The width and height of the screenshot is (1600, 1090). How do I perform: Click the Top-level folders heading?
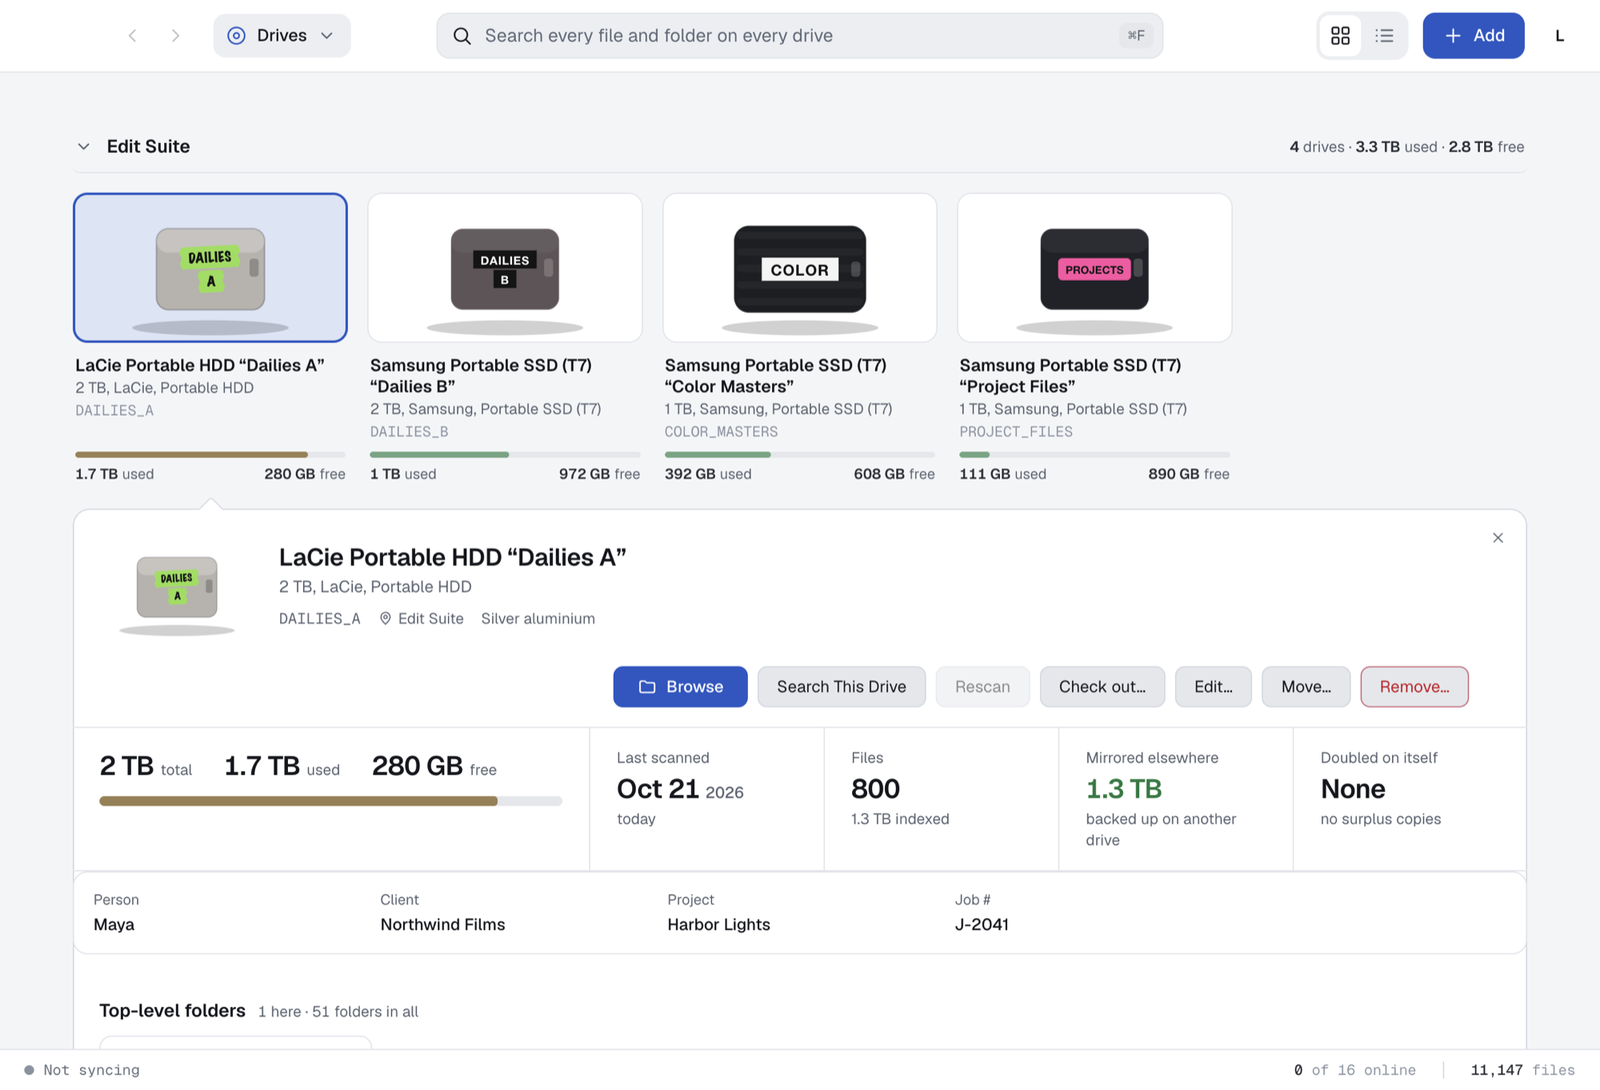click(x=172, y=1011)
